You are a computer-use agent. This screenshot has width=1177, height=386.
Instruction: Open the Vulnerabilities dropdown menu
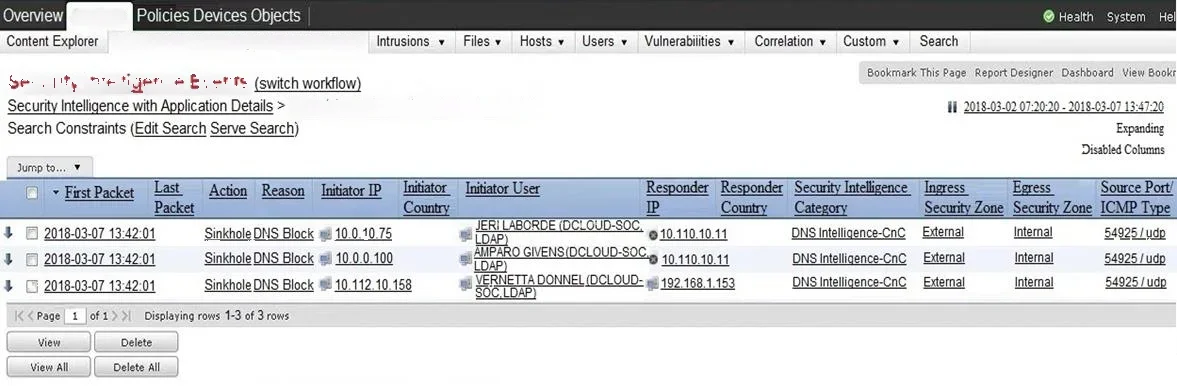689,41
